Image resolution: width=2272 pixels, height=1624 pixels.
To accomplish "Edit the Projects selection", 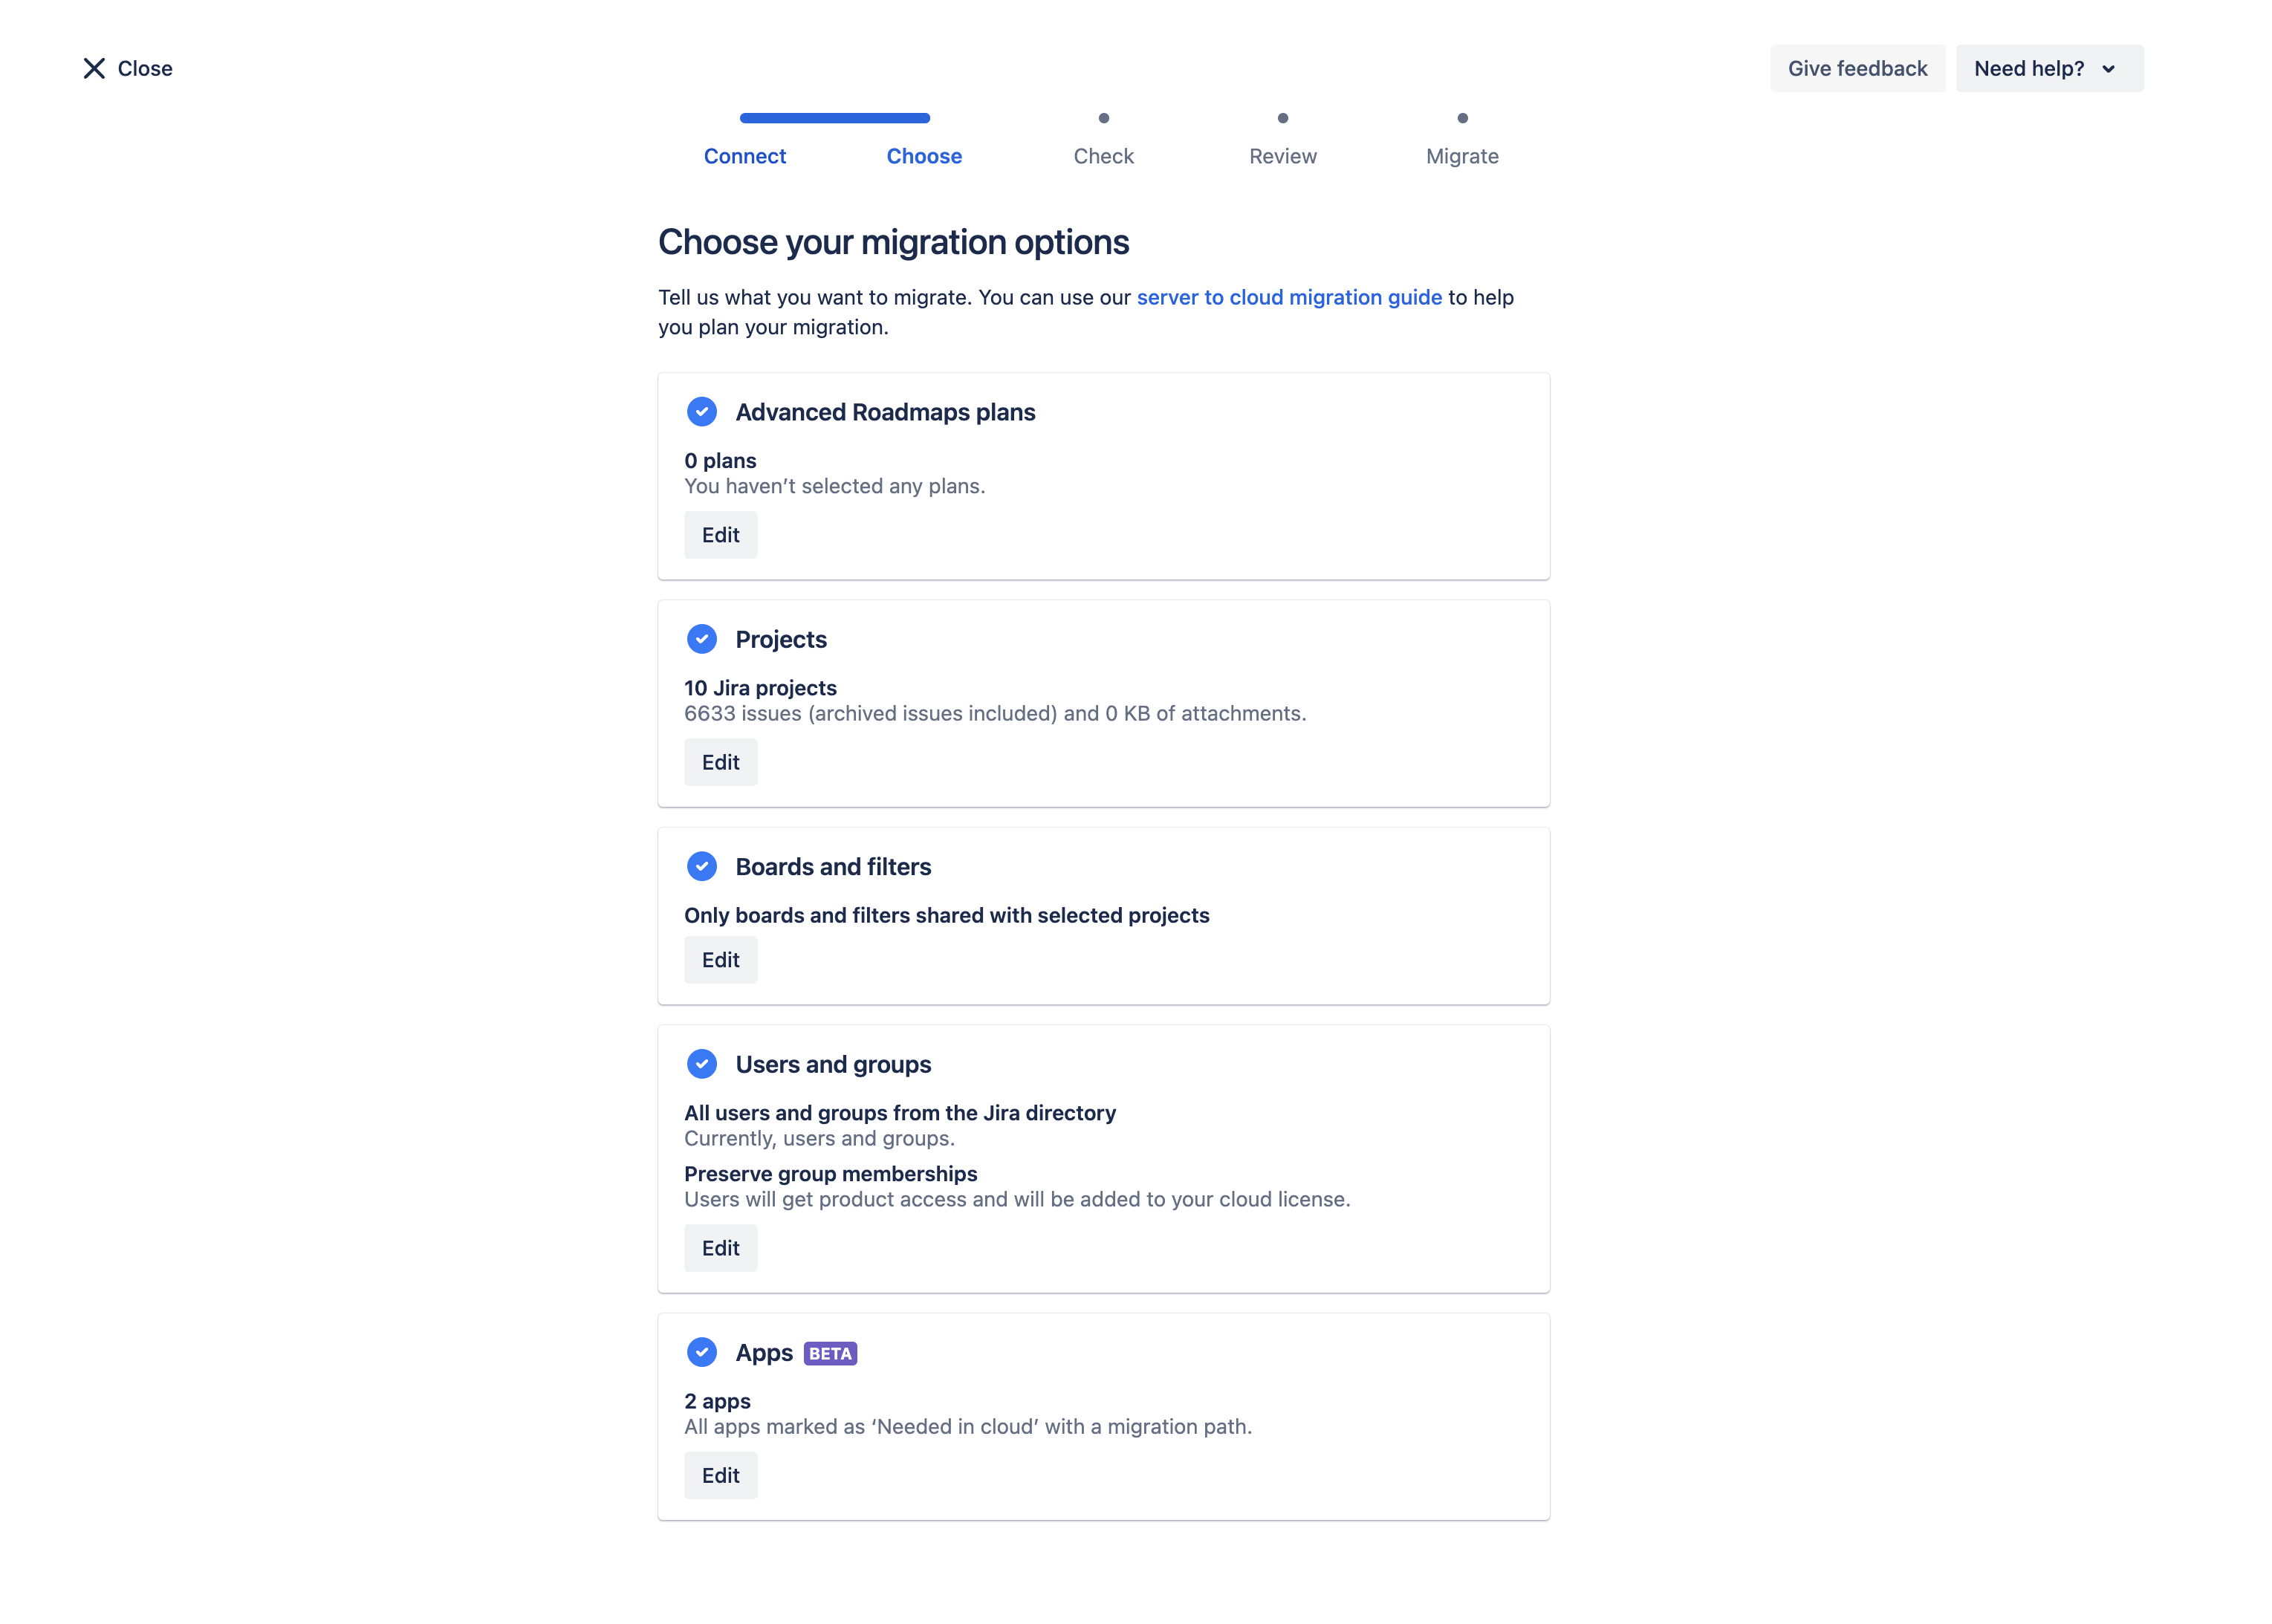I will point(720,762).
